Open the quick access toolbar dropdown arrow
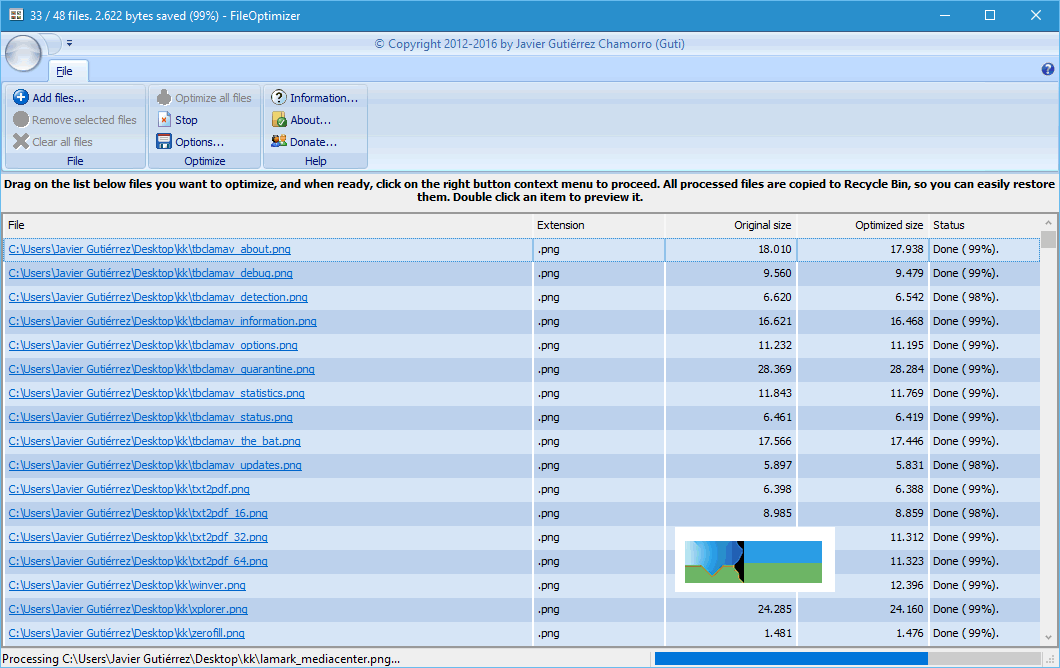 click(69, 43)
